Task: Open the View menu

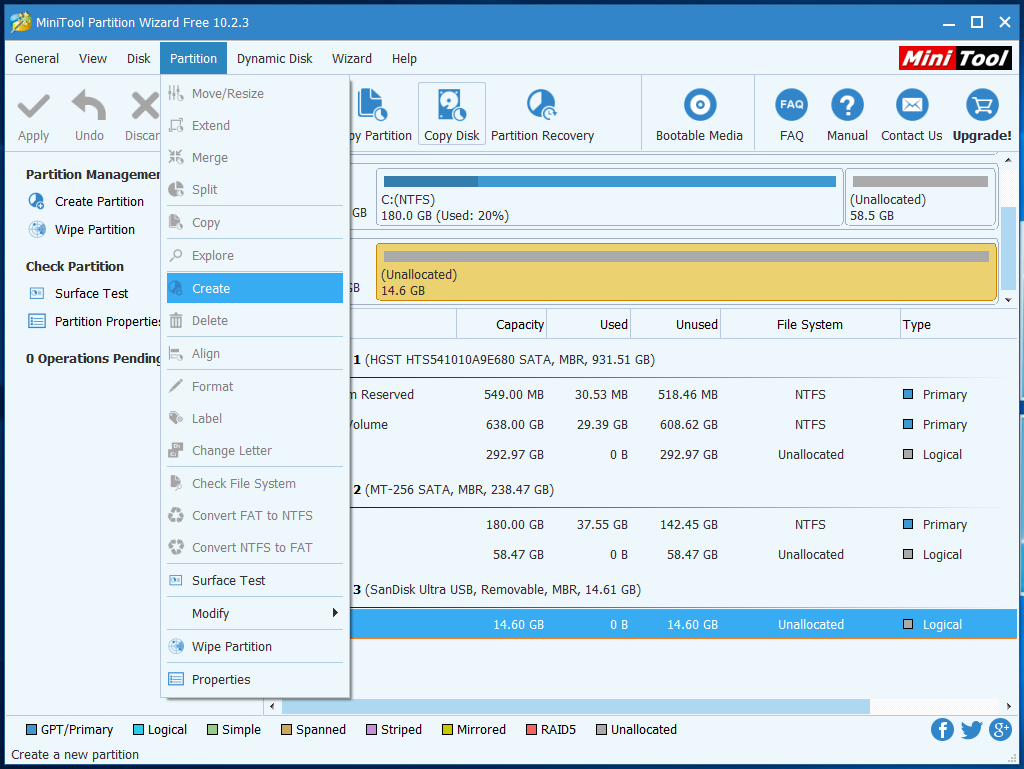Action: pyautogui.click(x=93, y=59)
